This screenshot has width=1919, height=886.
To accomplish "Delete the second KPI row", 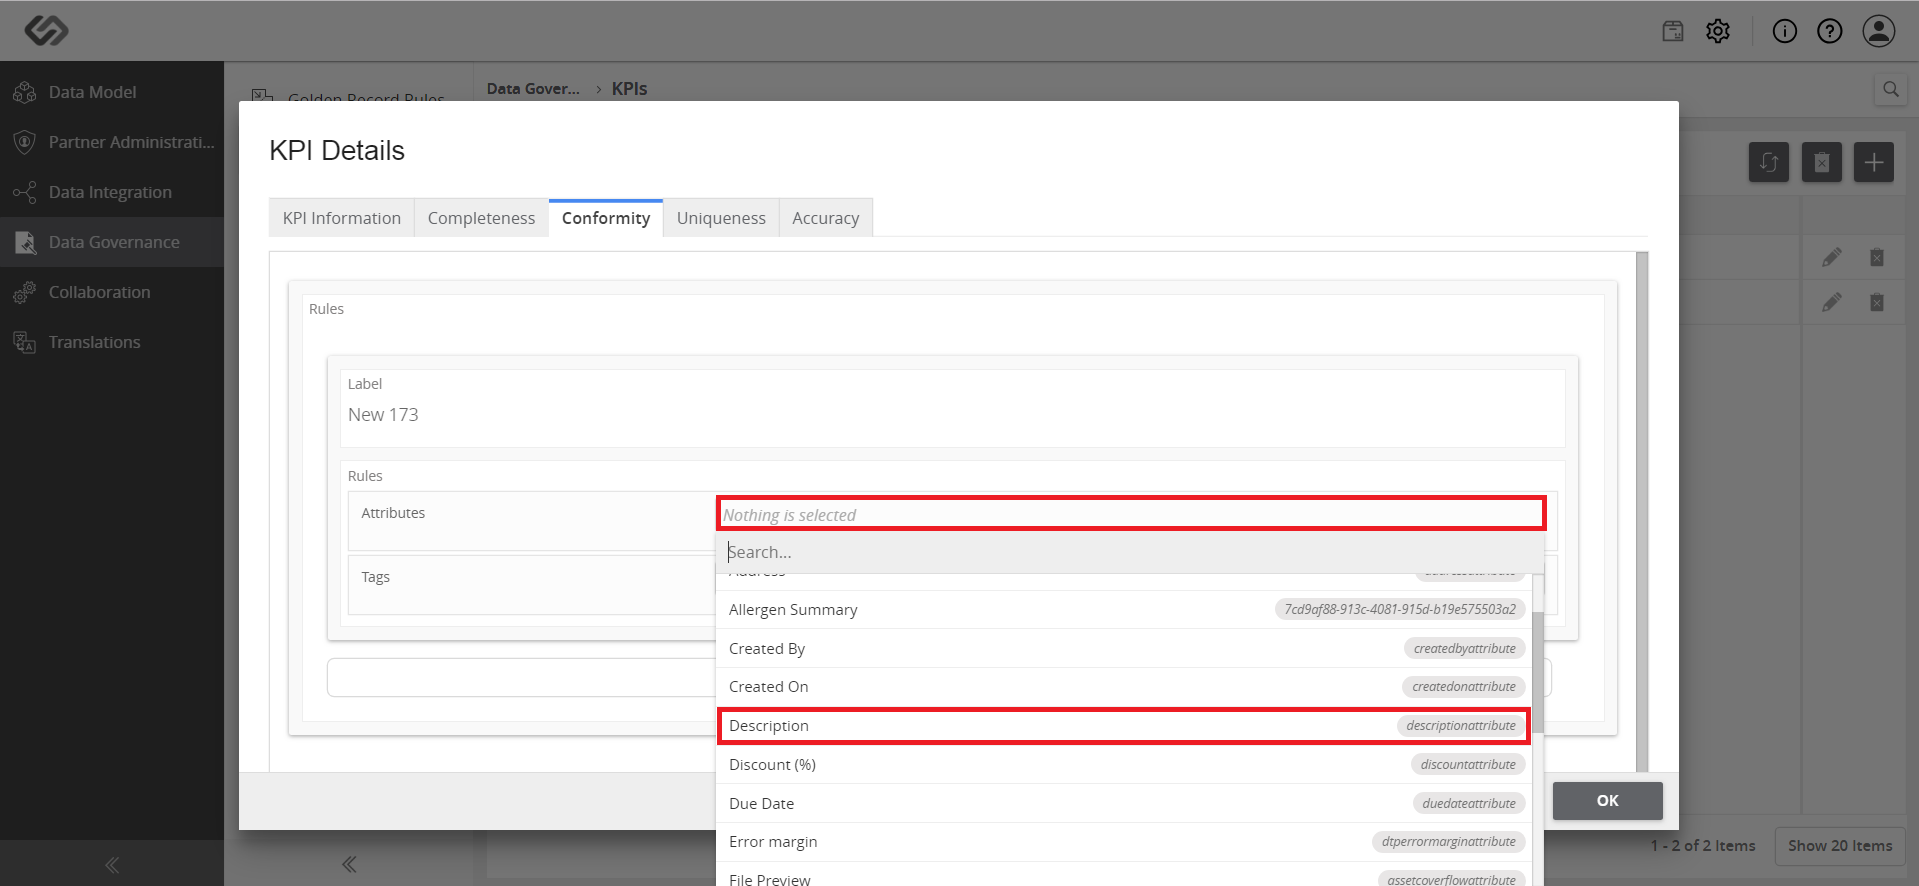I will click(x=1877, y=302).
